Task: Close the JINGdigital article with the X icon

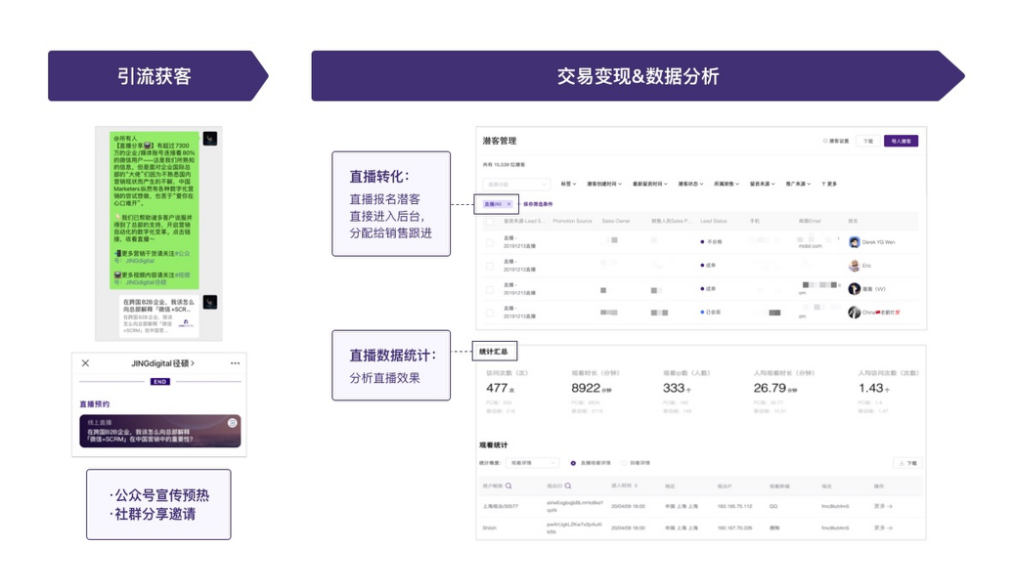Action: [x=85, y=363]
